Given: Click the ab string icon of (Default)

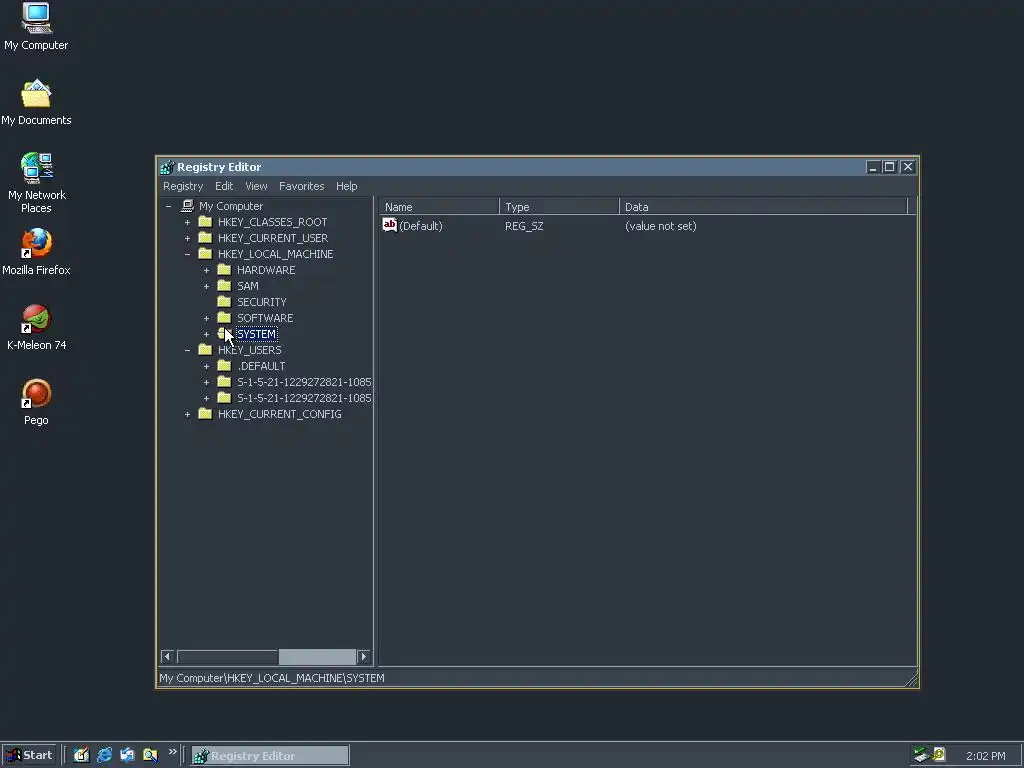Looking at the screenshot, I should pos(390,225).
